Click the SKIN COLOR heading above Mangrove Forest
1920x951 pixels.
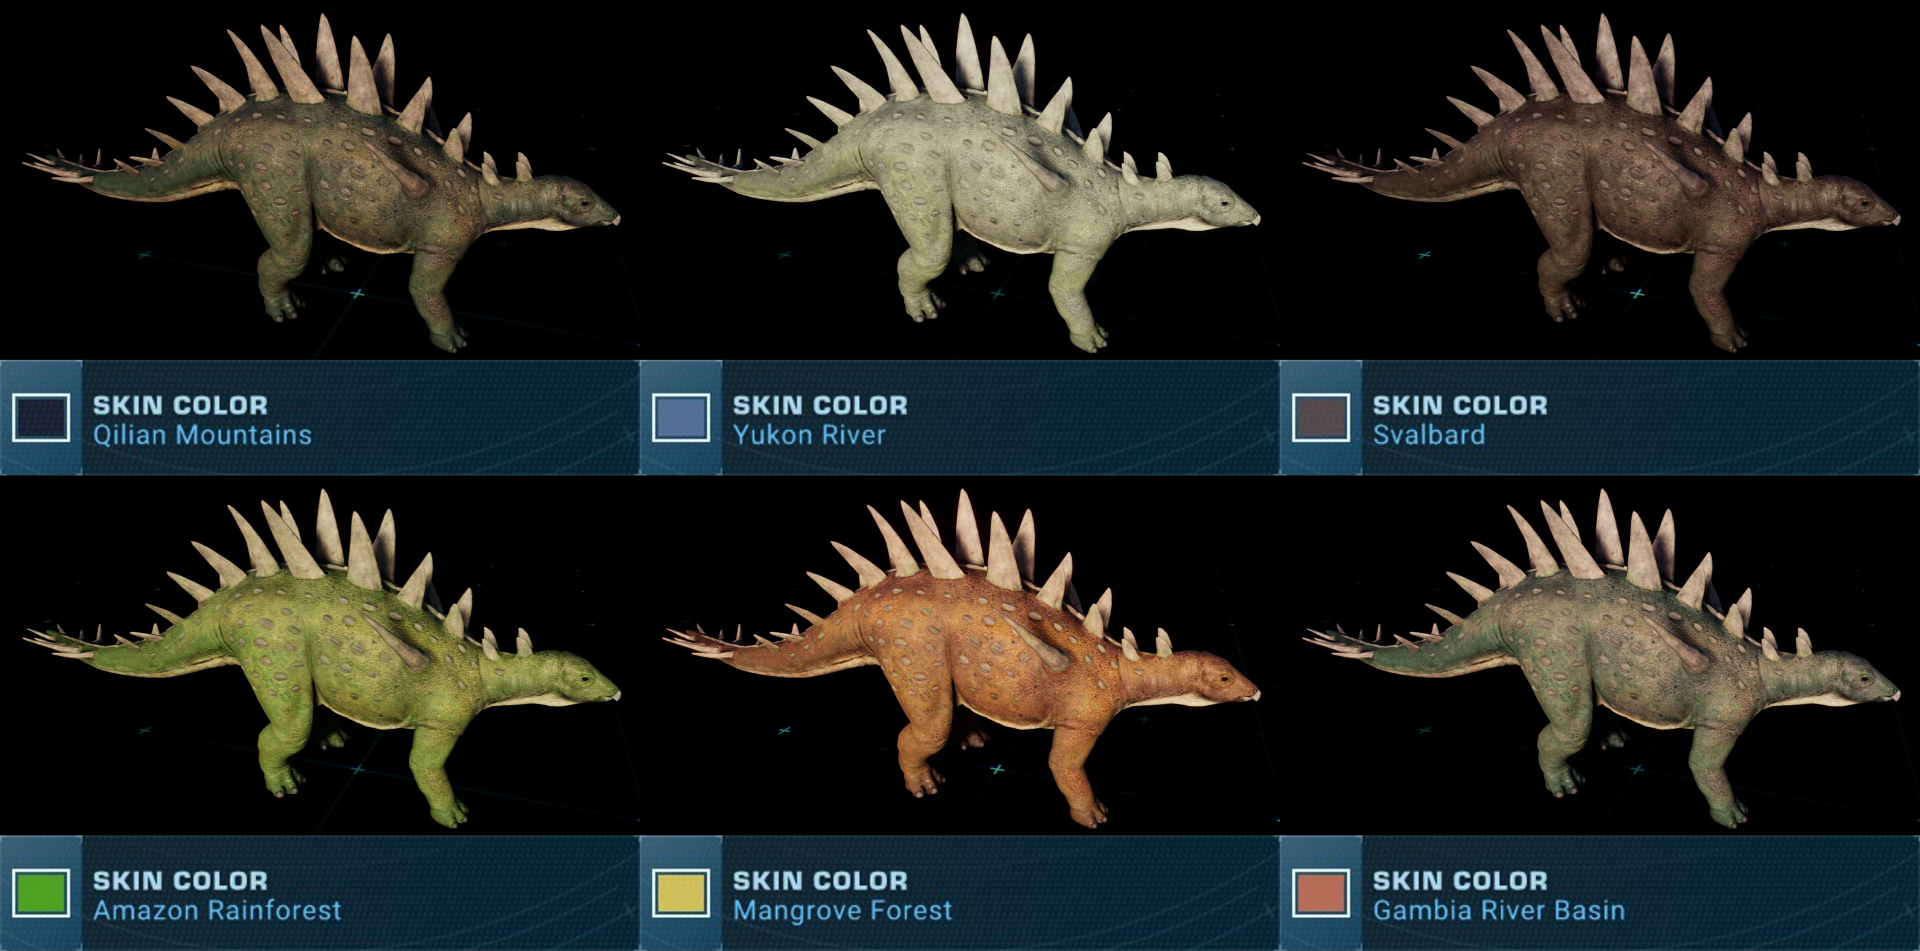point(820,880)
